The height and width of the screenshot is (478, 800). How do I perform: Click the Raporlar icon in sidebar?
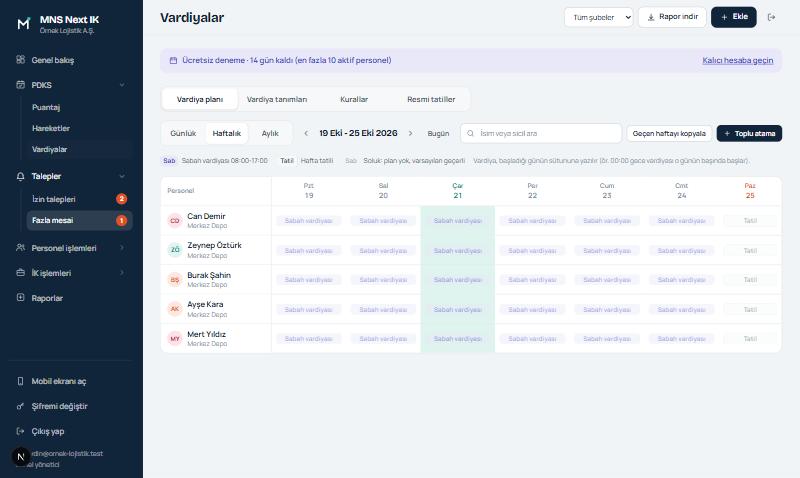20,297
